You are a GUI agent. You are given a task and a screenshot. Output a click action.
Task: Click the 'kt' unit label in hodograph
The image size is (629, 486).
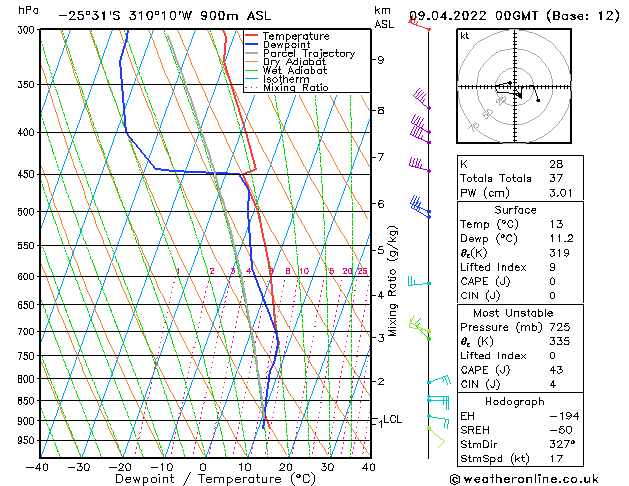point(465,36)
